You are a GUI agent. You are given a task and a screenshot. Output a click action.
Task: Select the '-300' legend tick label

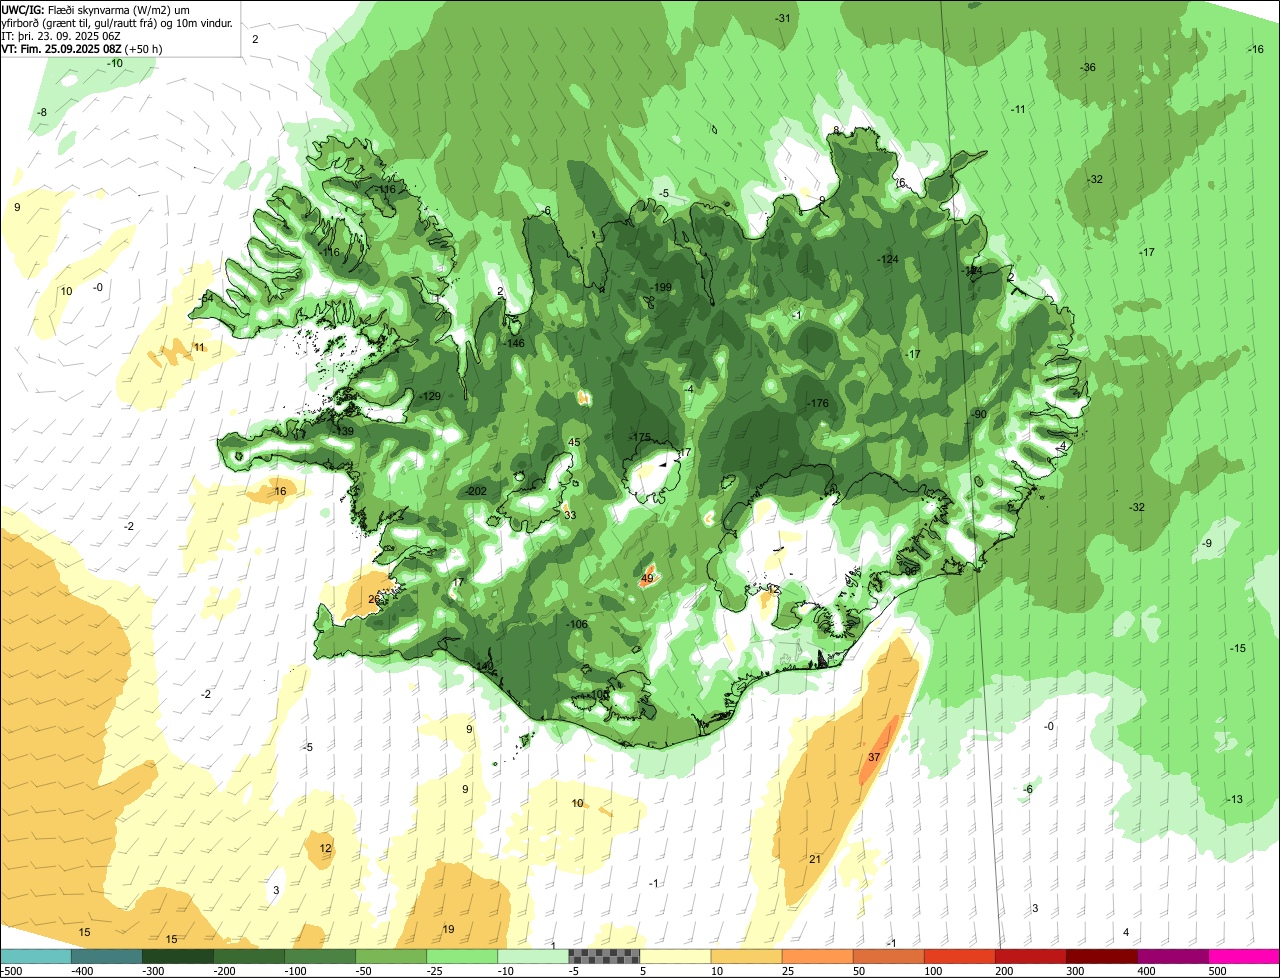tap(152, 970)
